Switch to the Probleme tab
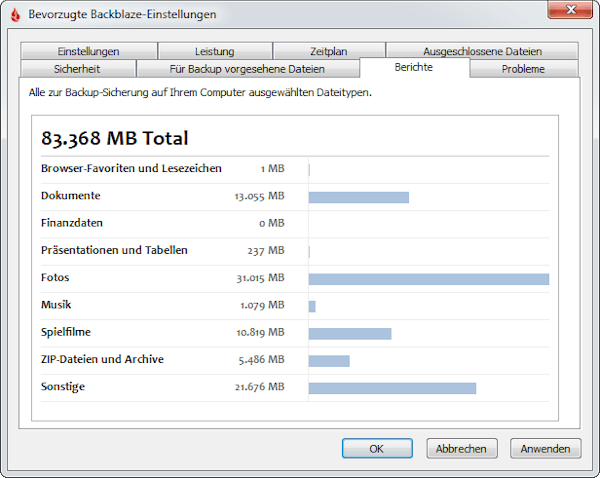The image size is (600, 478). [523, 69]
